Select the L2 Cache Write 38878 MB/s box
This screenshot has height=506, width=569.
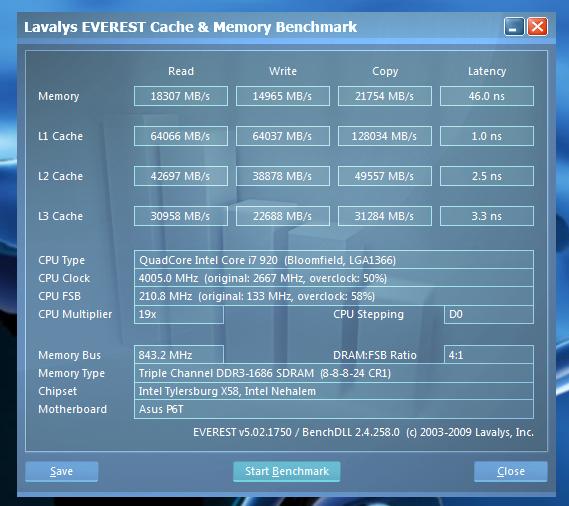click(x=283, y=176)
